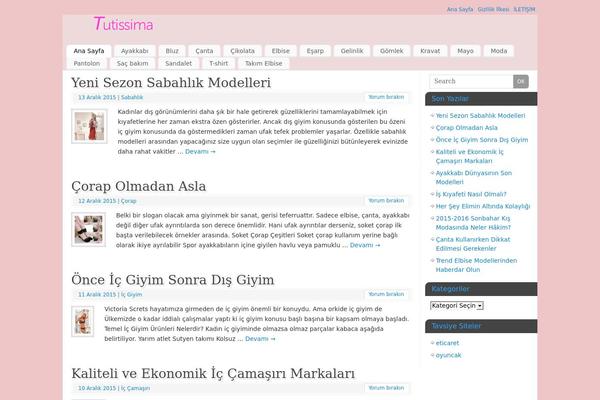The height and width of the screenshot is (400, 600).
Task: Select the Bluz tab
Action: pos(172,51)
